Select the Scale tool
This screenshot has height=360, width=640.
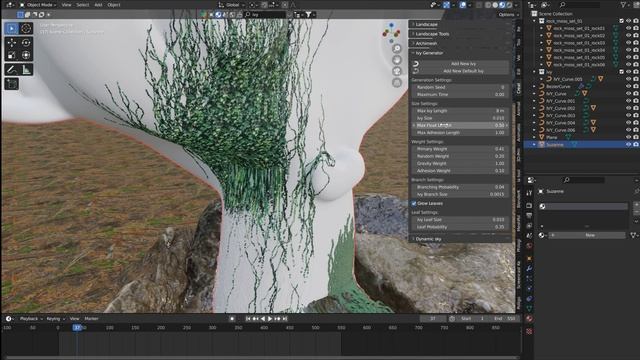(11, 55)
